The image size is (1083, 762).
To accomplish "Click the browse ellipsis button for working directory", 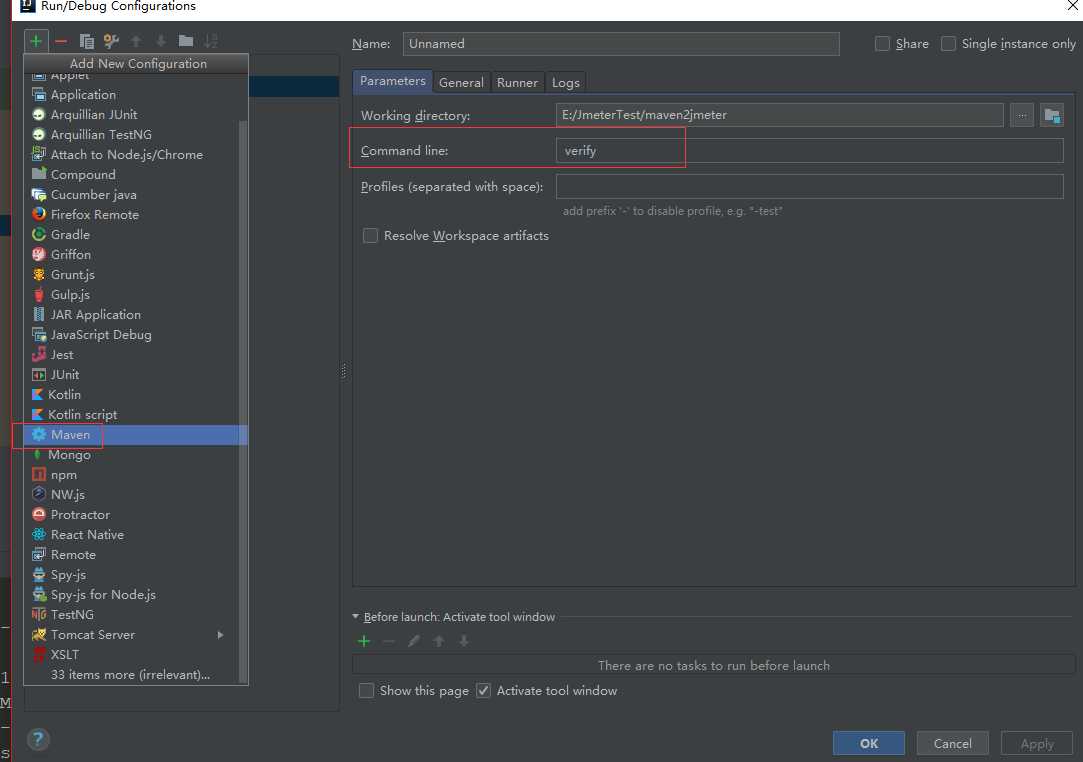I will (x=1022, y=115).
